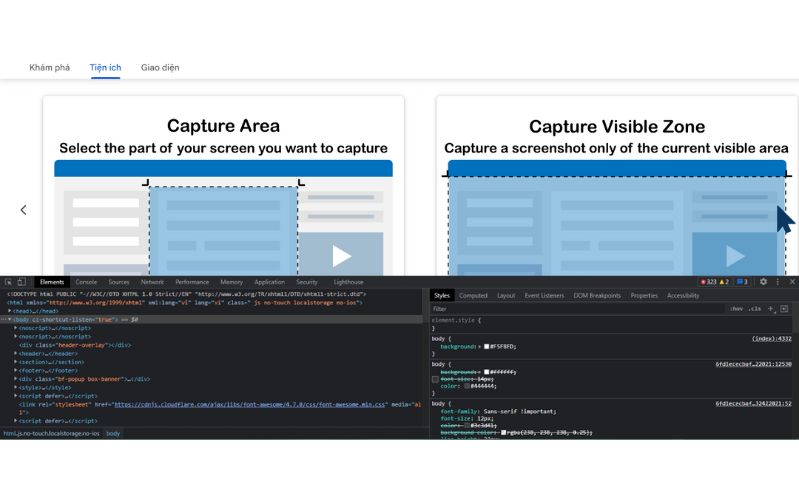799x500 pixels.
Task: Open the Security tab
Action: pyautogui.click(x=307, y=282)
